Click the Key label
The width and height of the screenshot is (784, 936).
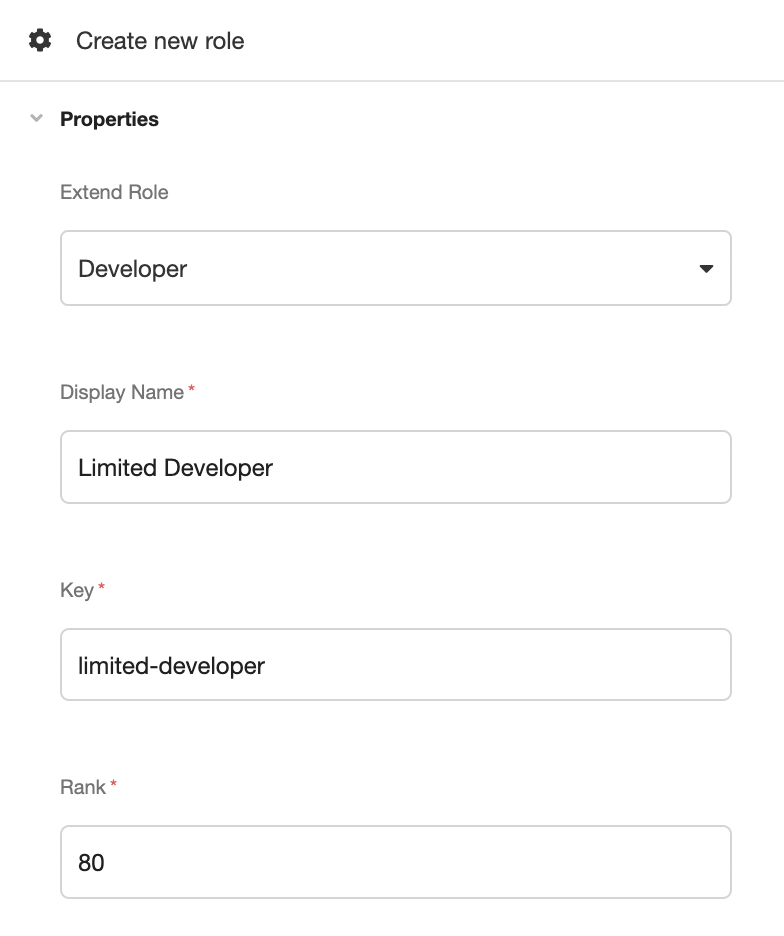pyautogui.click(x=77, y=590)
